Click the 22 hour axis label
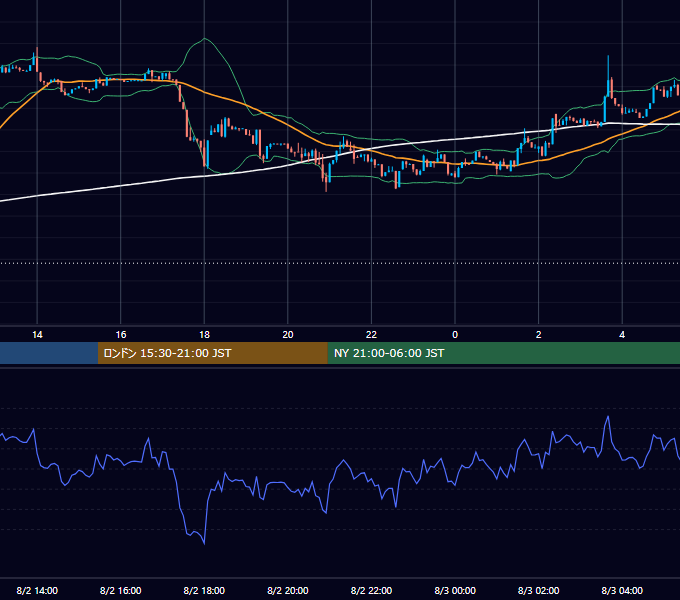 pos(371,334)
